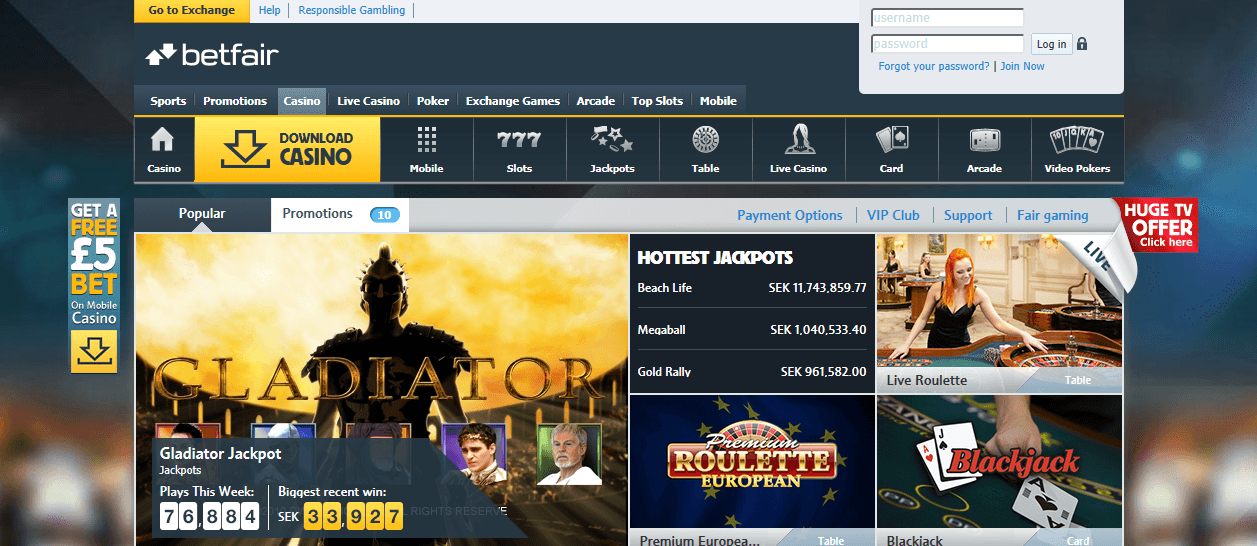Image resolution: width=1257 pixels, height=546 pixels.
Task: Select the Beach Life jackpot row
Action: [x=752, y=288]
